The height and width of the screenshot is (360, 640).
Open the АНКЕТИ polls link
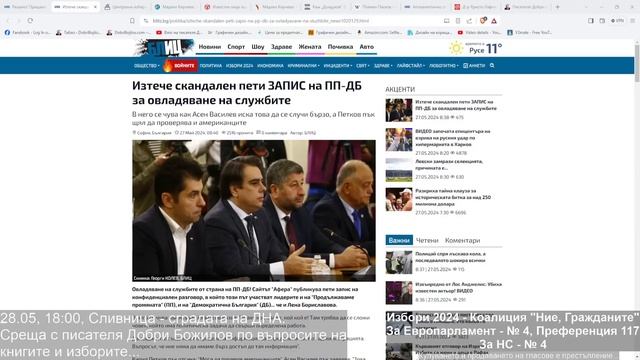(474, 65)
